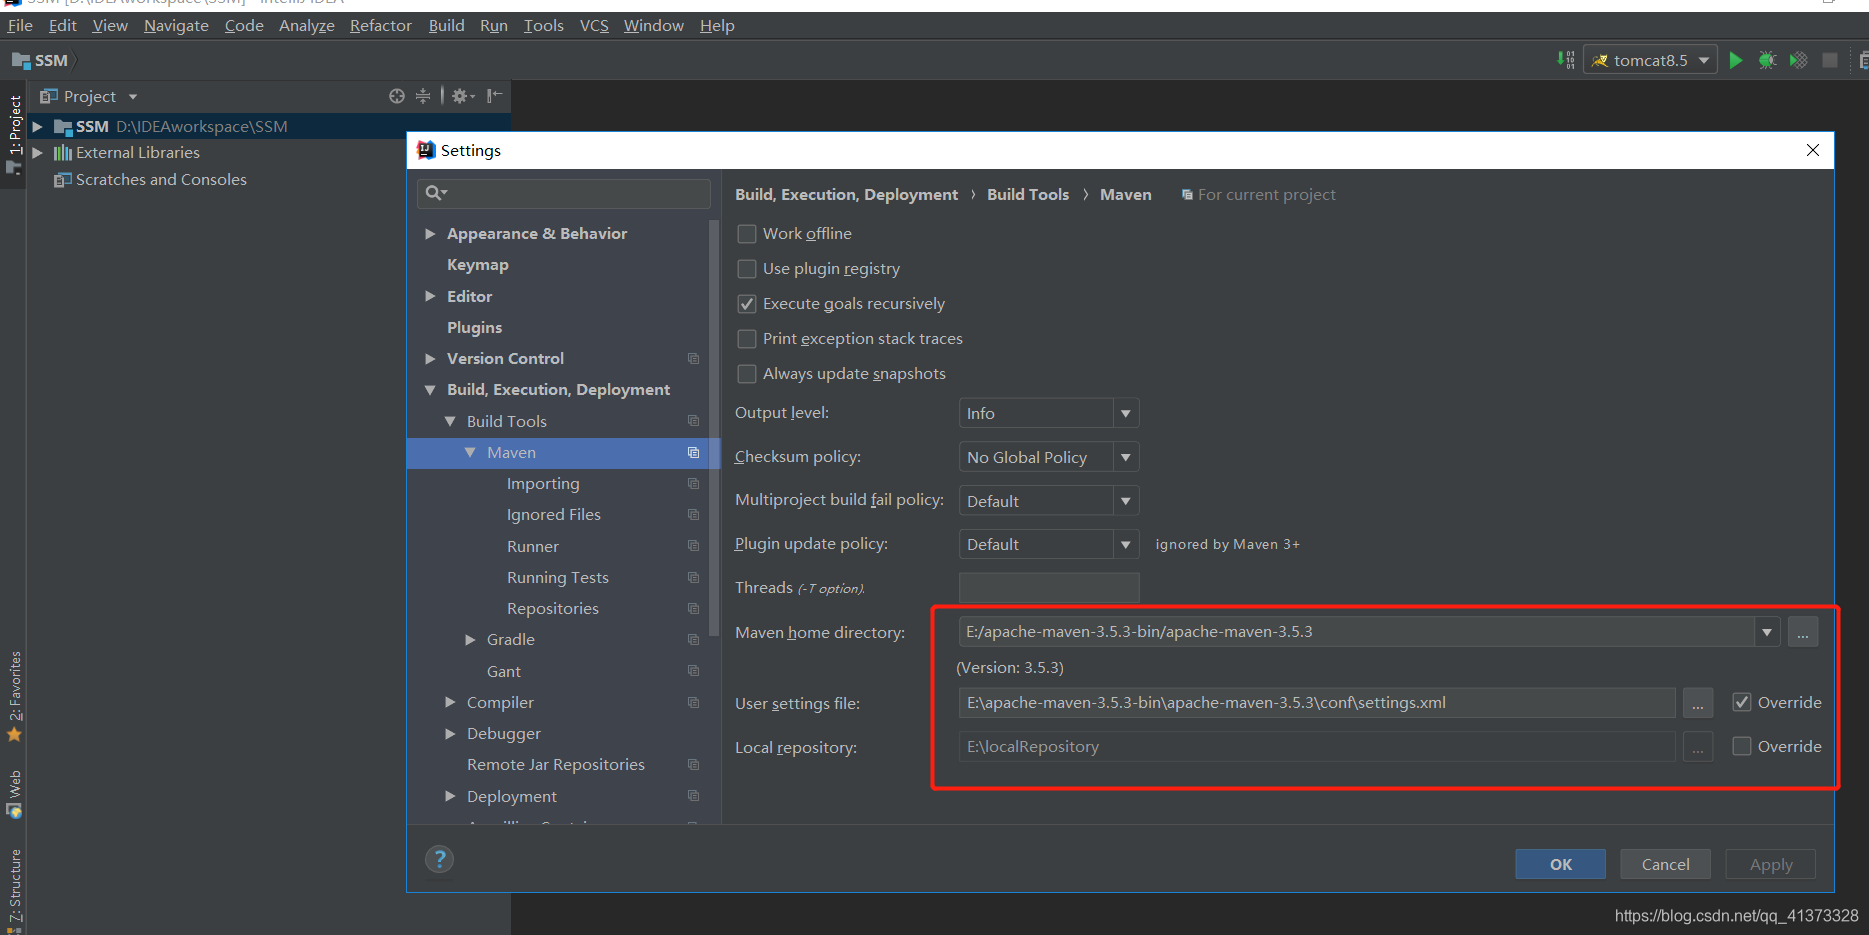Click the Cancel button
Viewport: 1869px width, 935px height.
(1665, 864)
